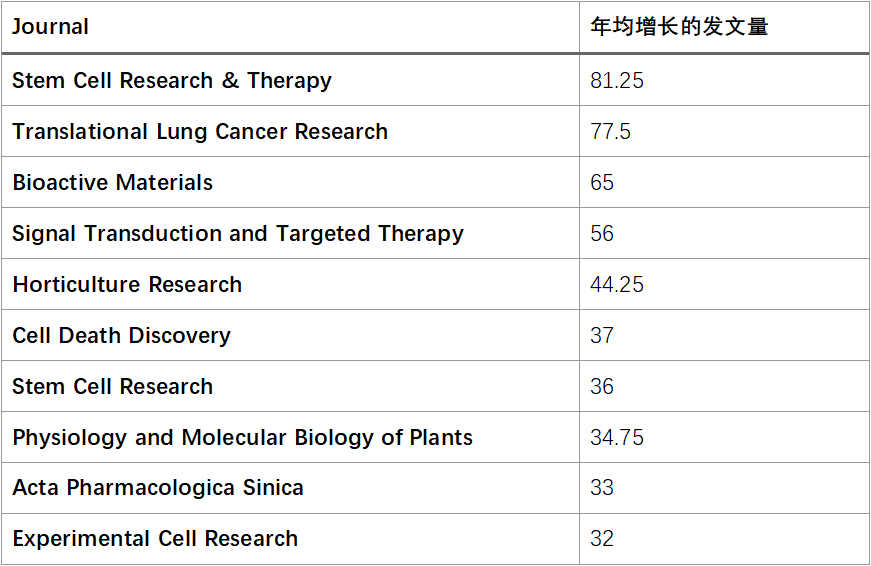Select Signal Transduction and Targeted Therapy cell
Screen dimensions: 871x566
pyautogui.click(x=290, y=233)
